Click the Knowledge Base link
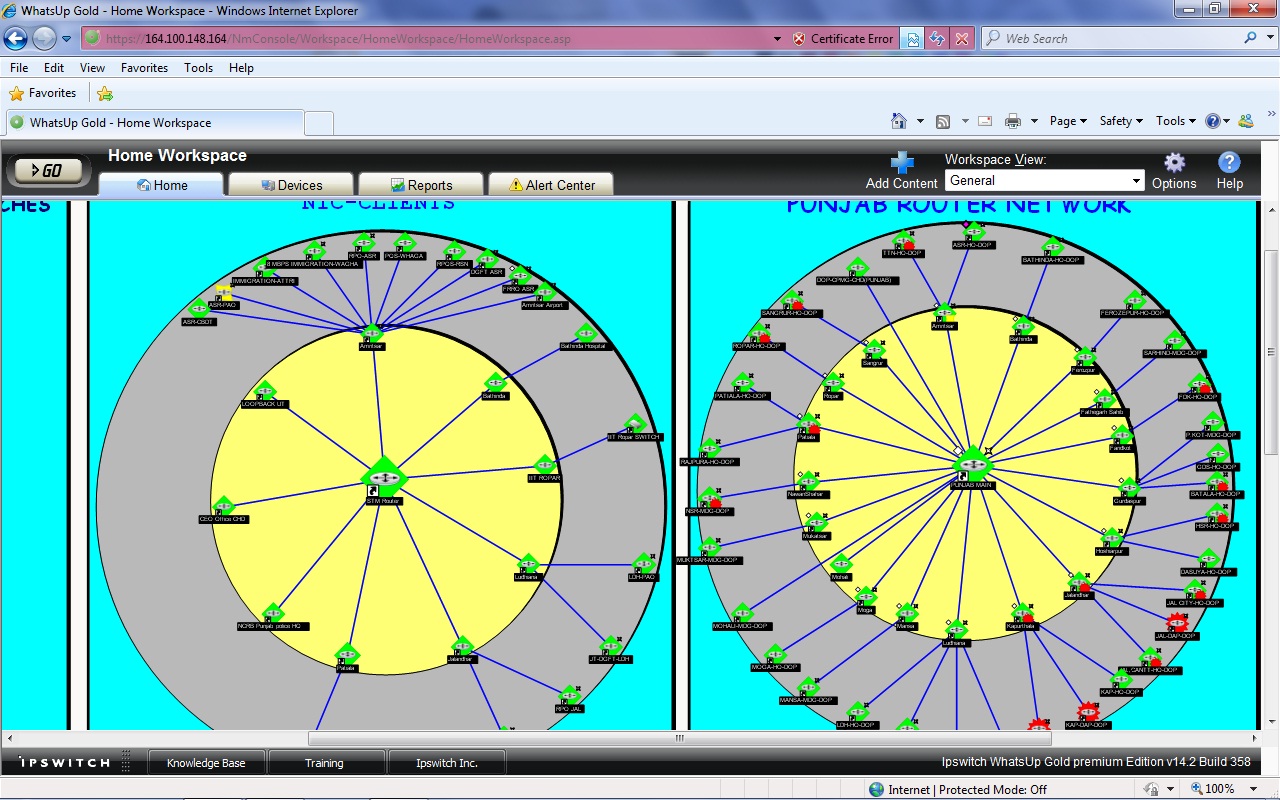The image size is (1280, 800). coord(206,763)
